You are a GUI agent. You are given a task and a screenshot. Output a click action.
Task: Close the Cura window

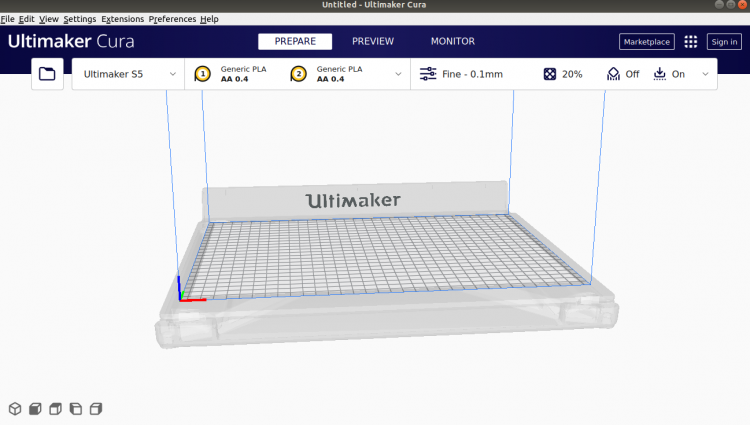[742, 5]
